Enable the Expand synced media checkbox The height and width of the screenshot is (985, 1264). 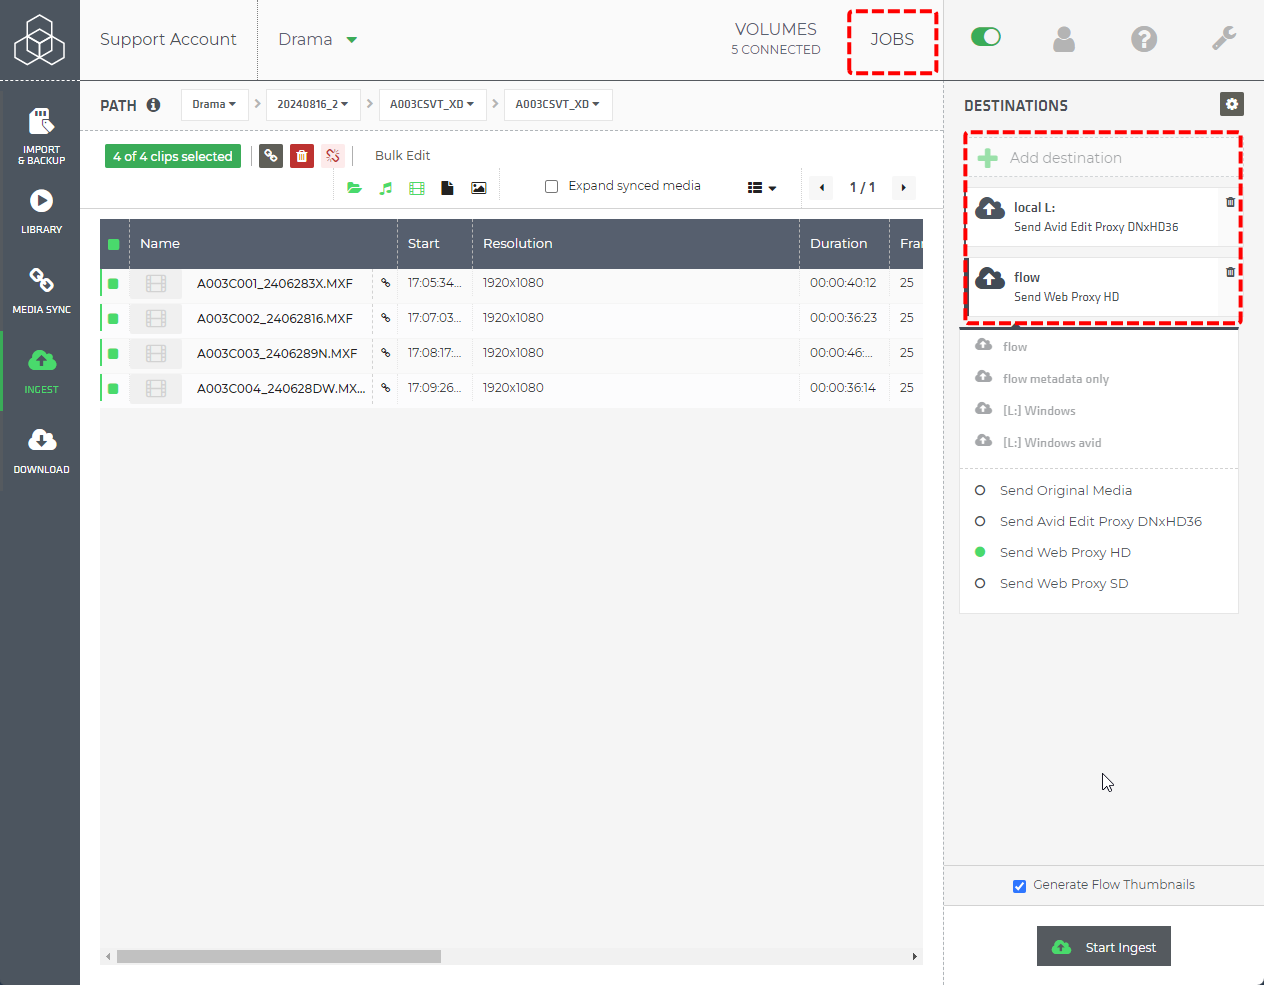point(551,185)
